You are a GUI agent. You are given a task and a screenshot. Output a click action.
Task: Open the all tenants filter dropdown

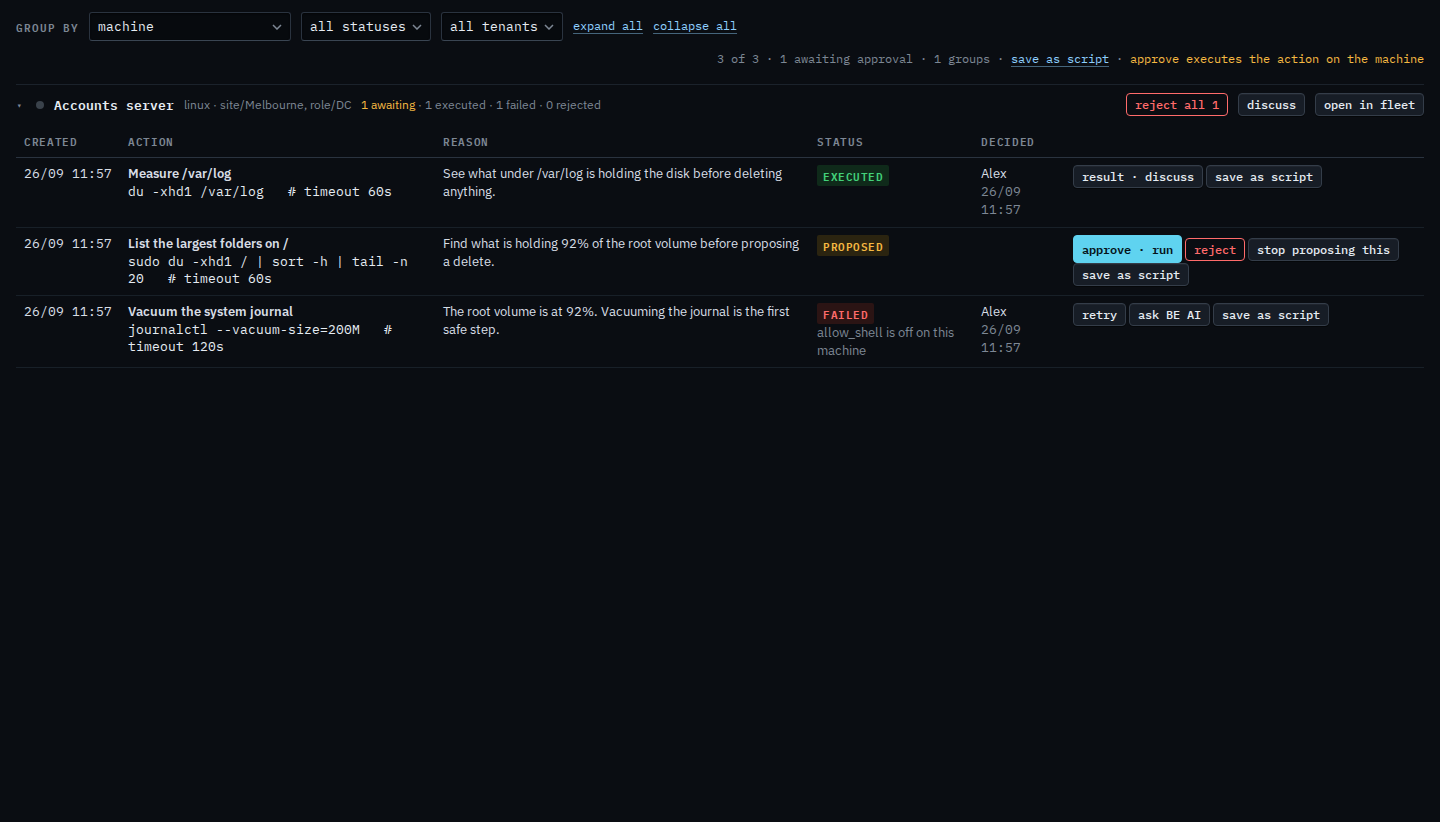(502, 27)
